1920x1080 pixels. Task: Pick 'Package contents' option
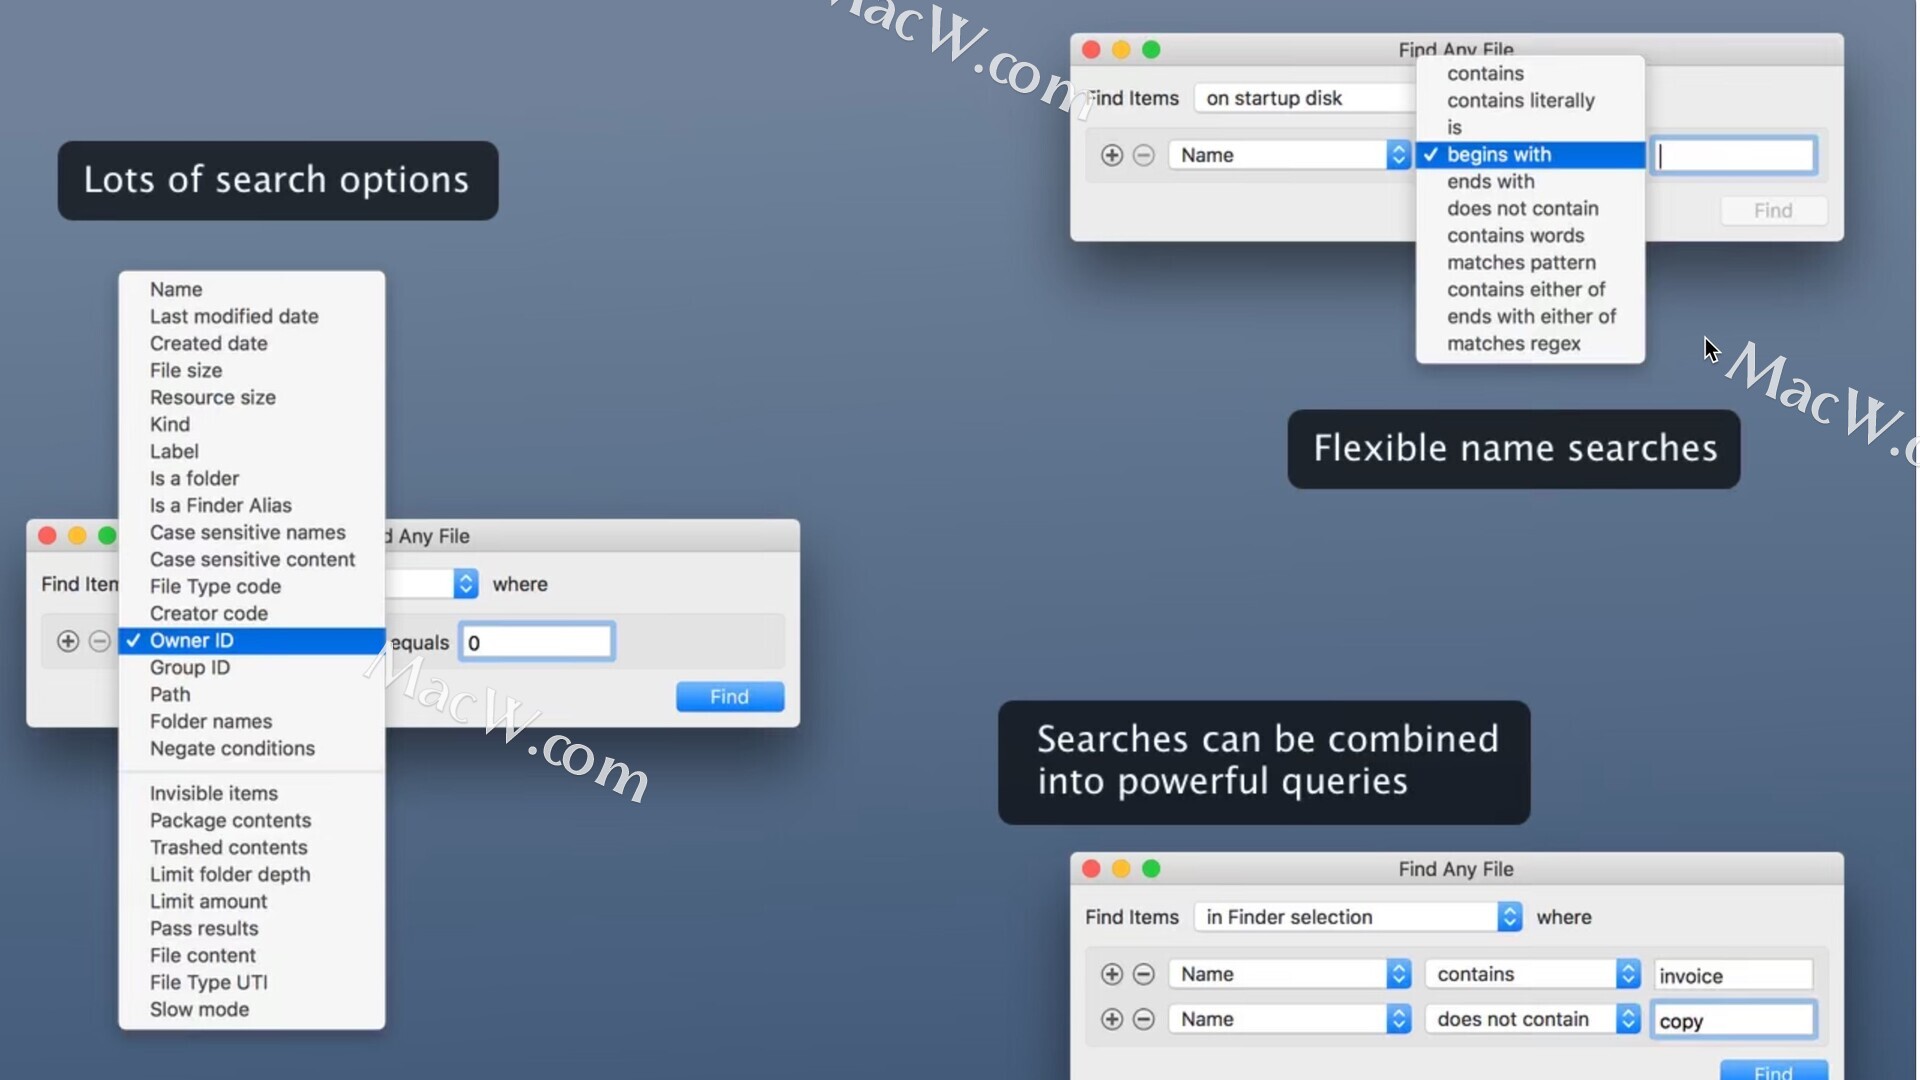[251, 820]
